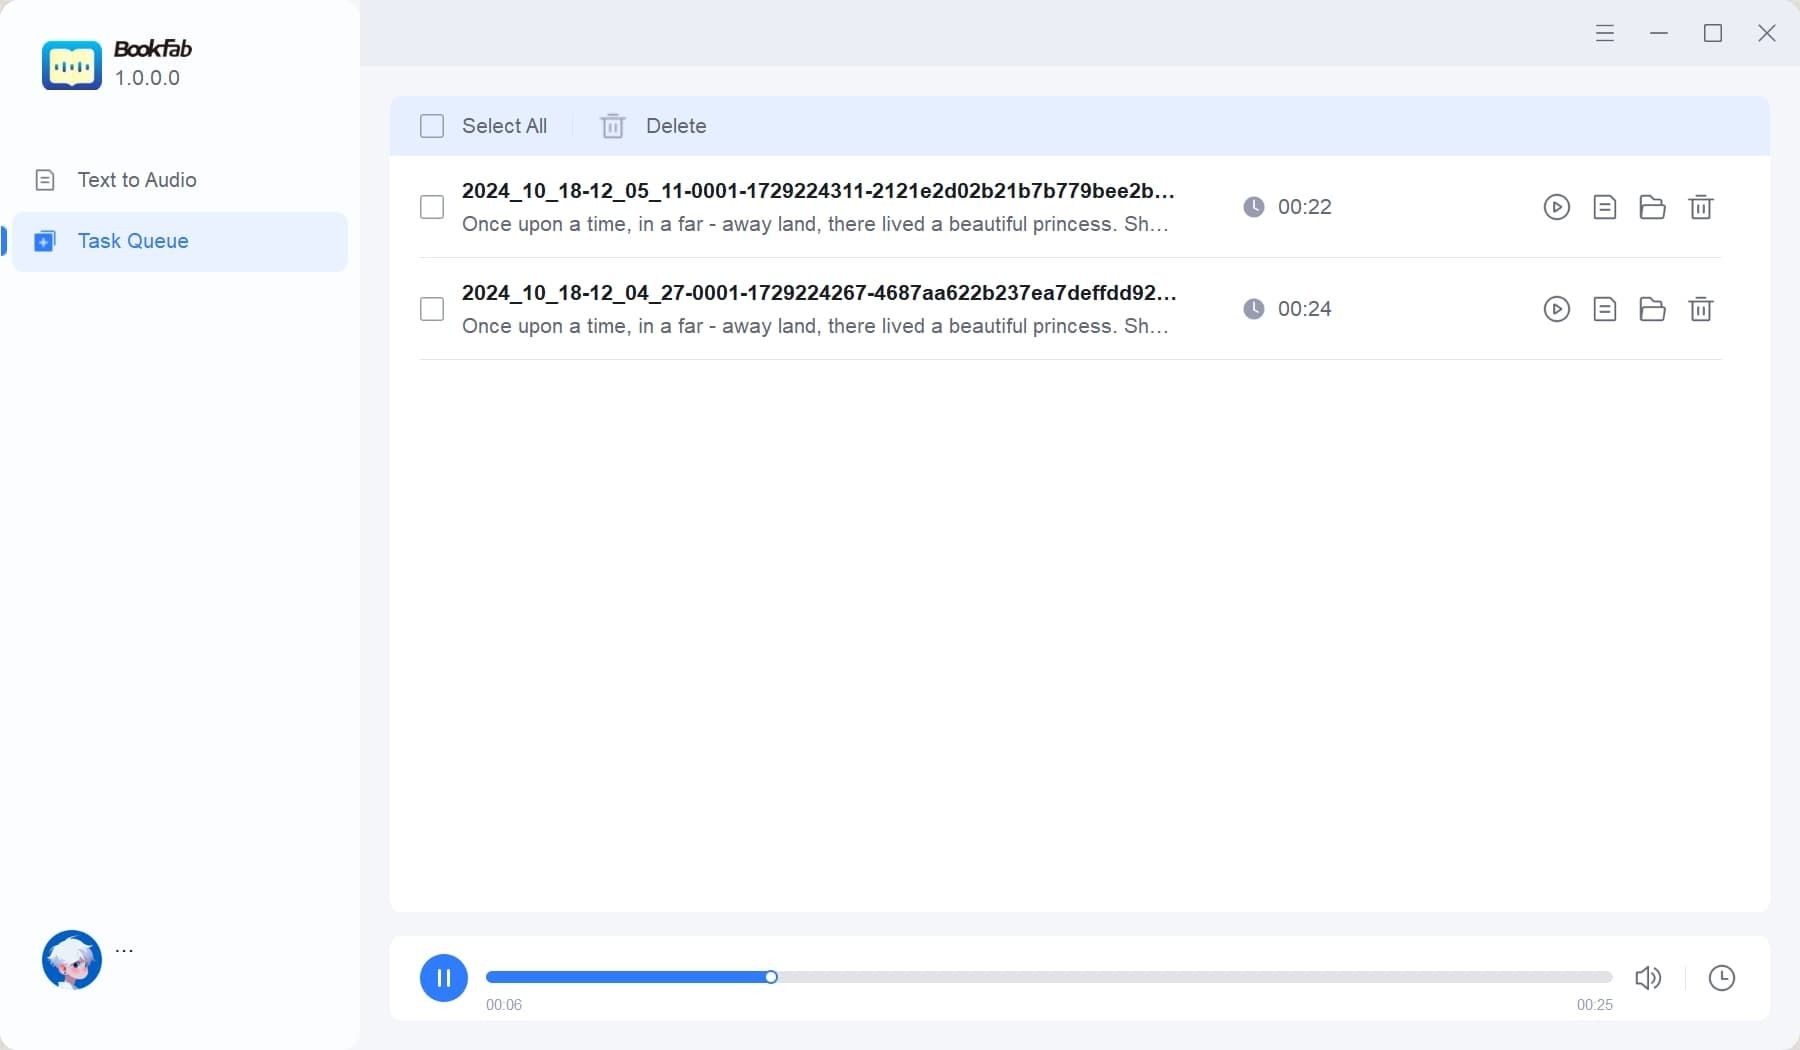The image size is (1800, 1050).
Task: Delete the 00:24 task row
Action: [1700, 309]
